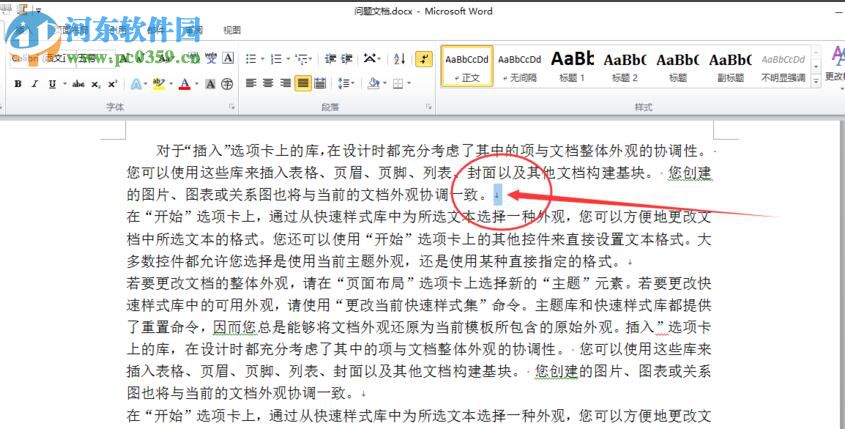Apply character border
845x429 pixels.
tap(228, 58)
